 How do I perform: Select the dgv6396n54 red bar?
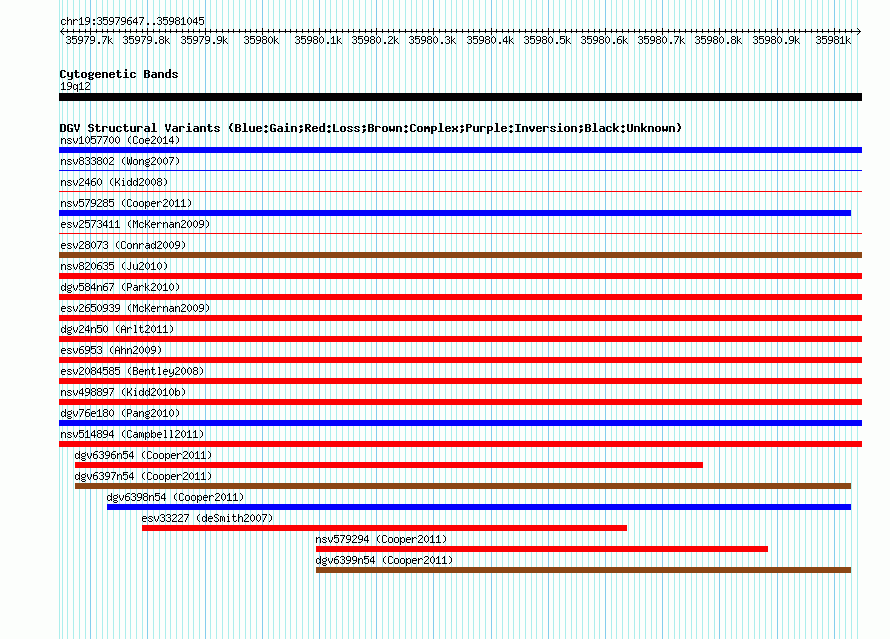389,465
